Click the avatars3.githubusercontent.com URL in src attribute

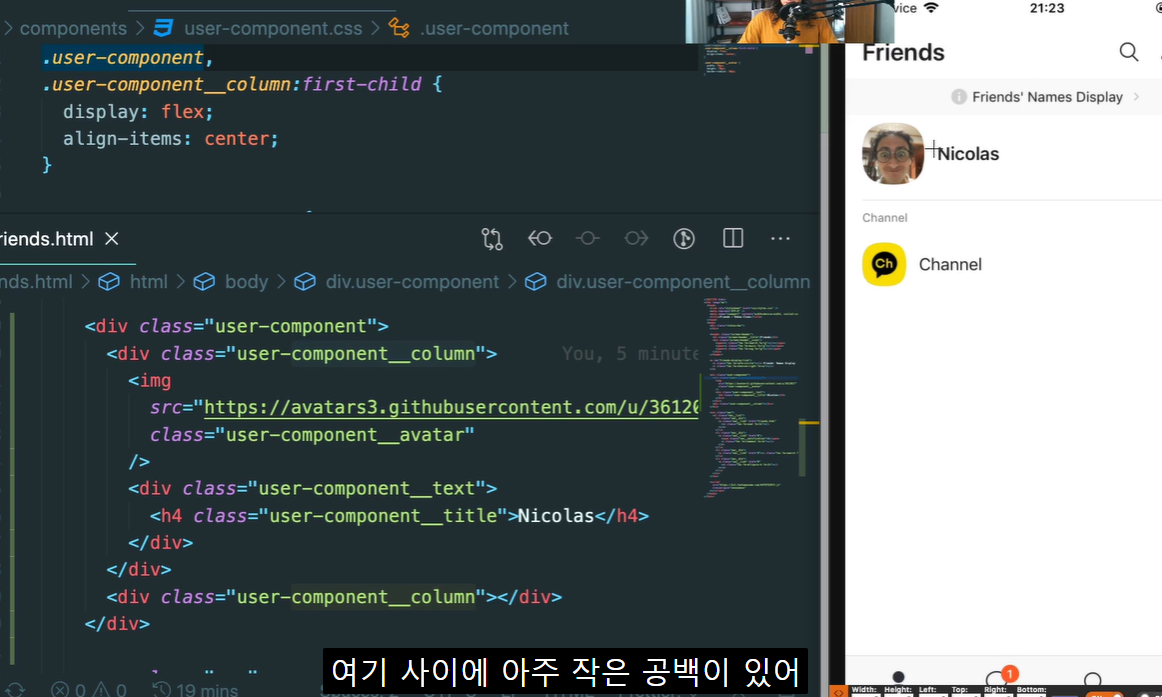(x=451, y=407)
